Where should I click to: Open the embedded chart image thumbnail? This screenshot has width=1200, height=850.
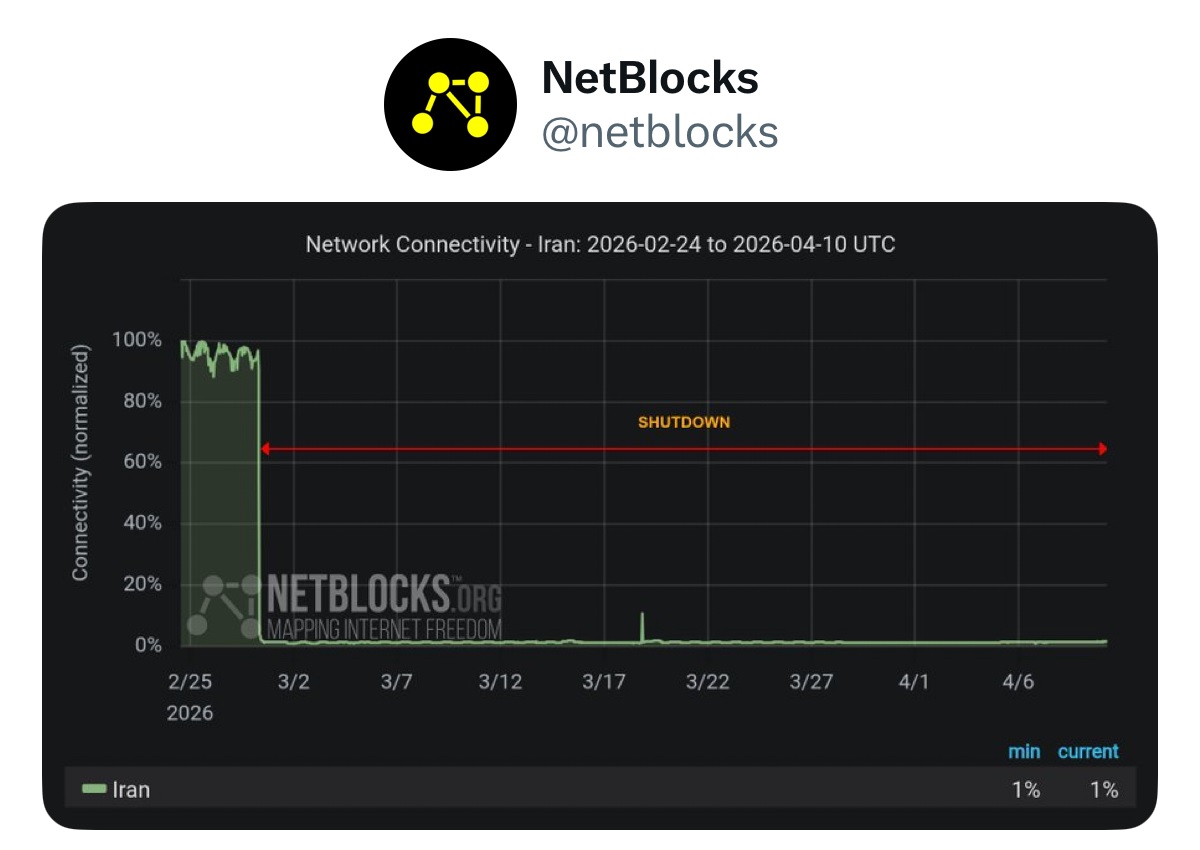point(600,516)
